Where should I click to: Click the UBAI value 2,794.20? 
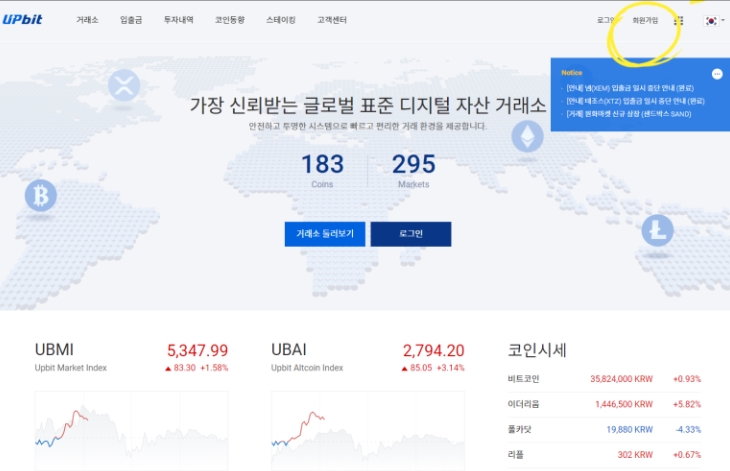[x=433, y=350]
